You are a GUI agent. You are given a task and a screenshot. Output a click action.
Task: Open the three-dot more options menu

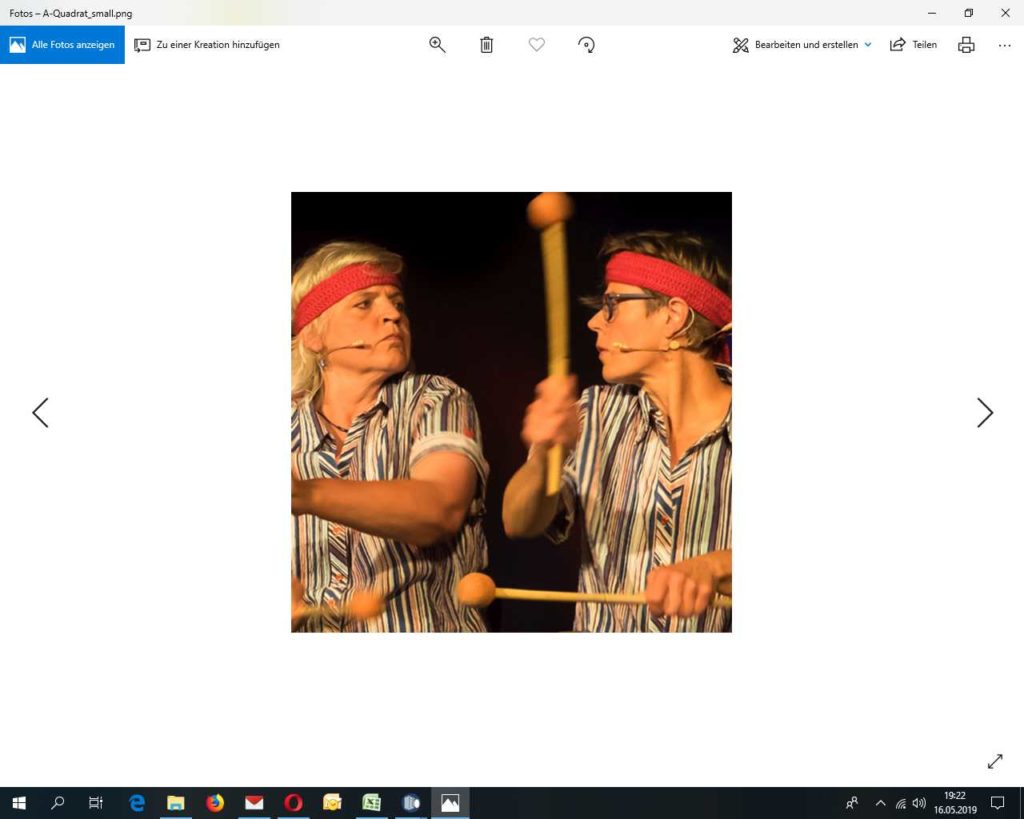(1004, 45)
